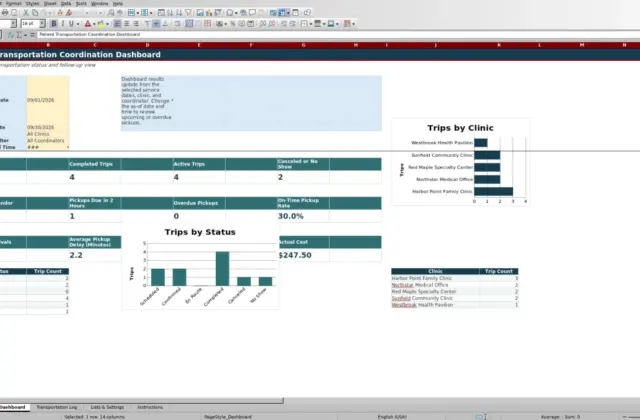Viewport: 640px width, 420px height.
Task: Switch to the Instructions sheet tab
Action: [x=150, y=407]
